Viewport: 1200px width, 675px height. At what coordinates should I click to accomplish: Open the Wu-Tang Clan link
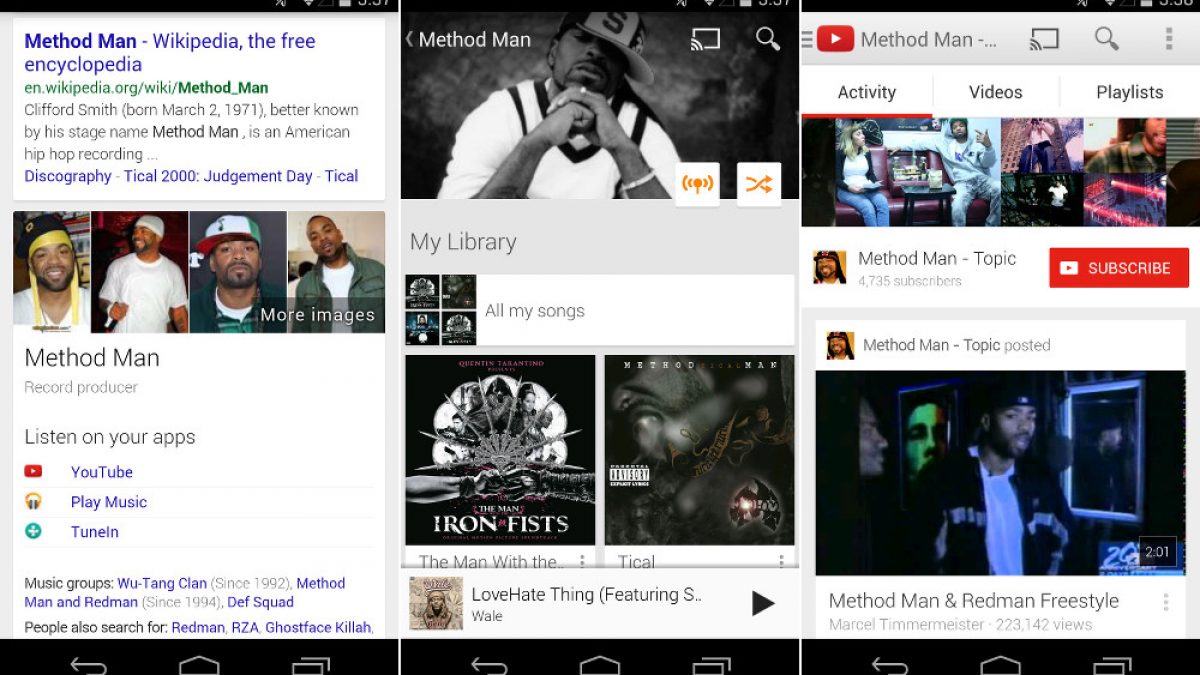pyautogui.click(x=162, y=583)
